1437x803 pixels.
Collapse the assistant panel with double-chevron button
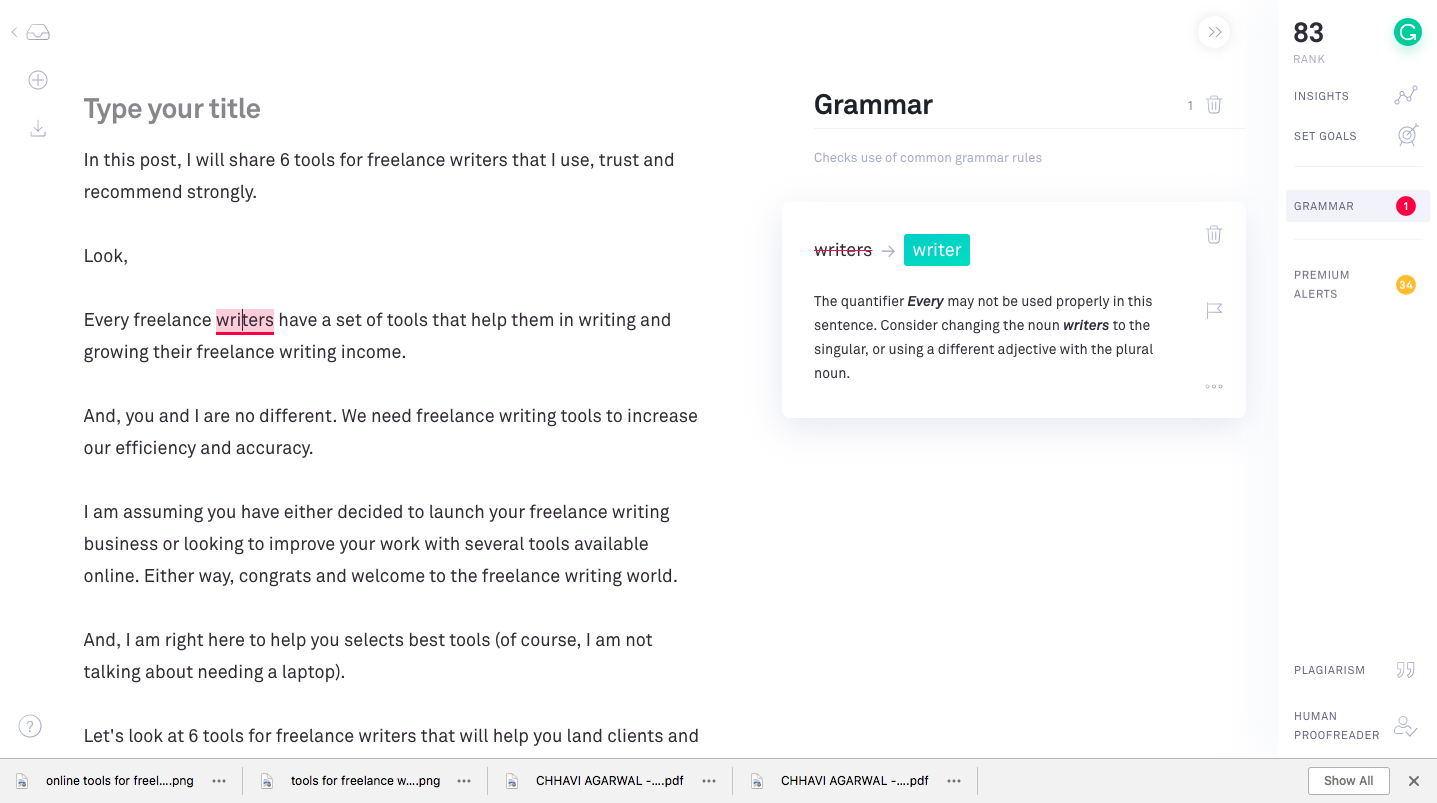pyautogui.click(x=1214, y=33)
